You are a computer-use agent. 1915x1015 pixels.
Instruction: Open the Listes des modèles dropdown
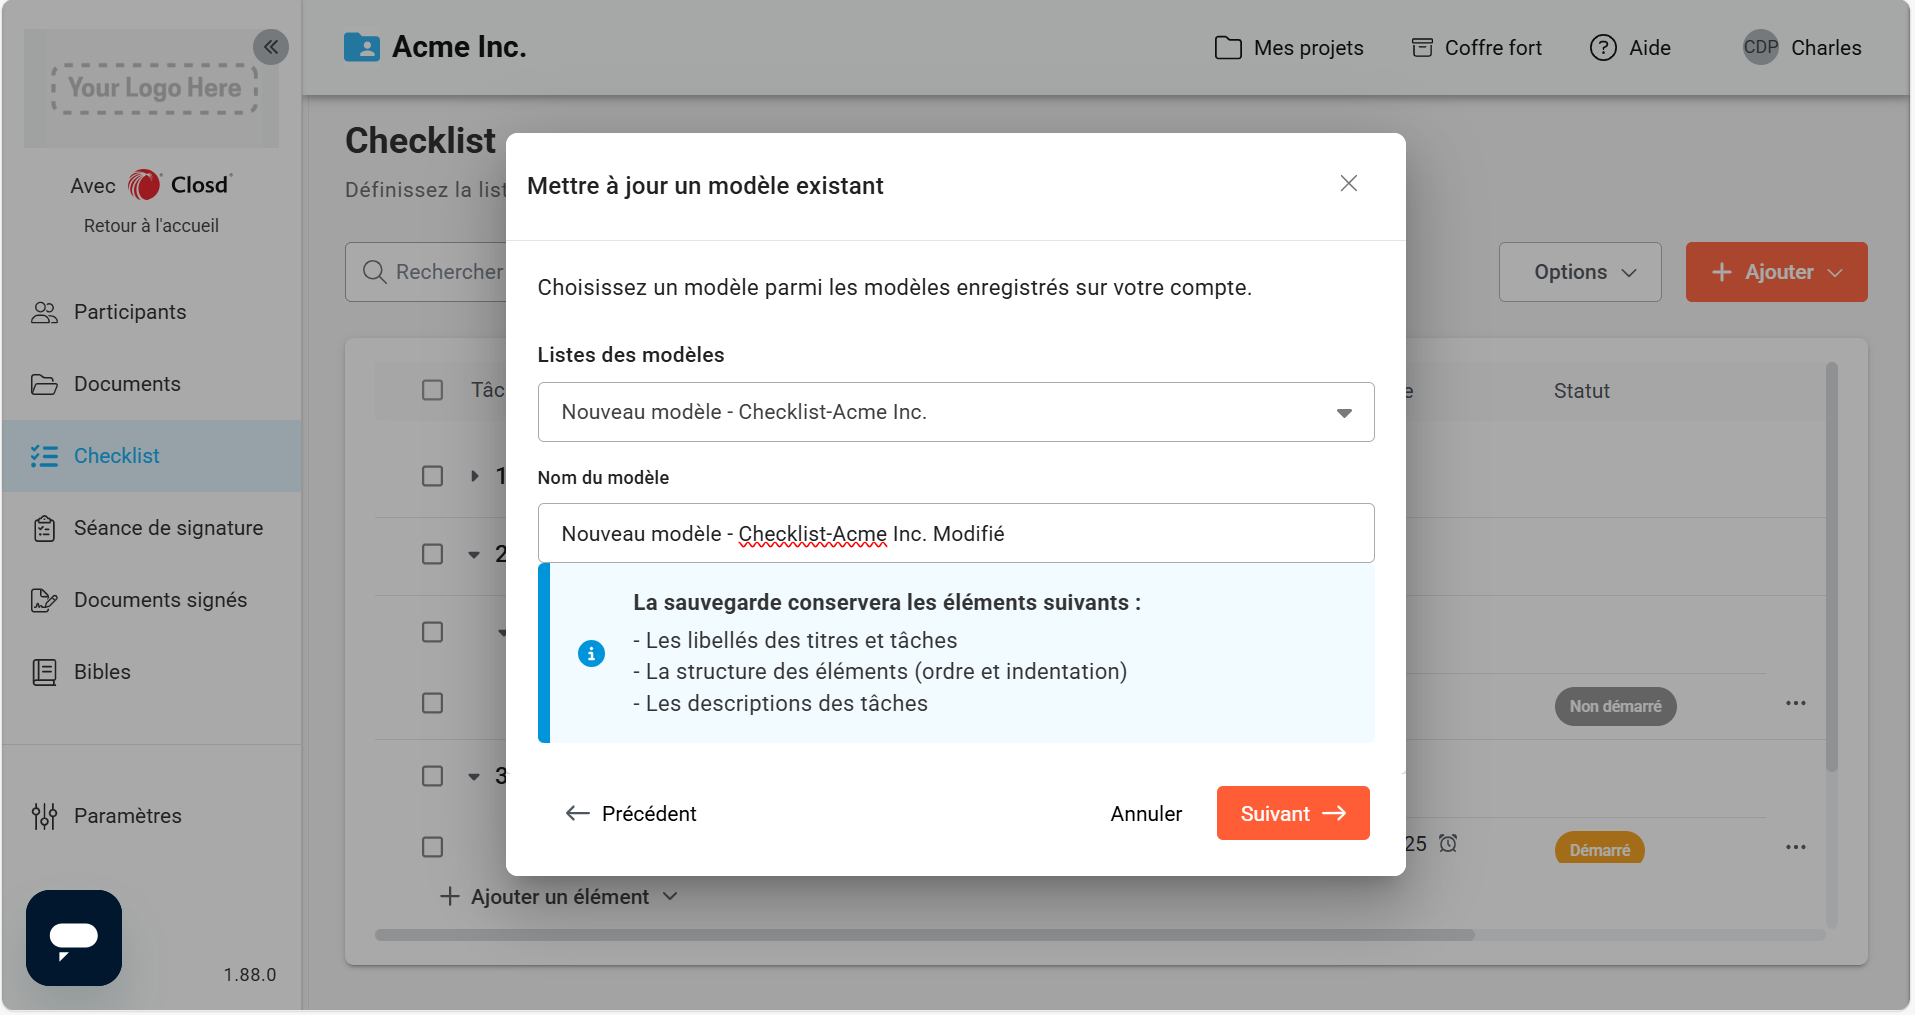tap(955, 412)
